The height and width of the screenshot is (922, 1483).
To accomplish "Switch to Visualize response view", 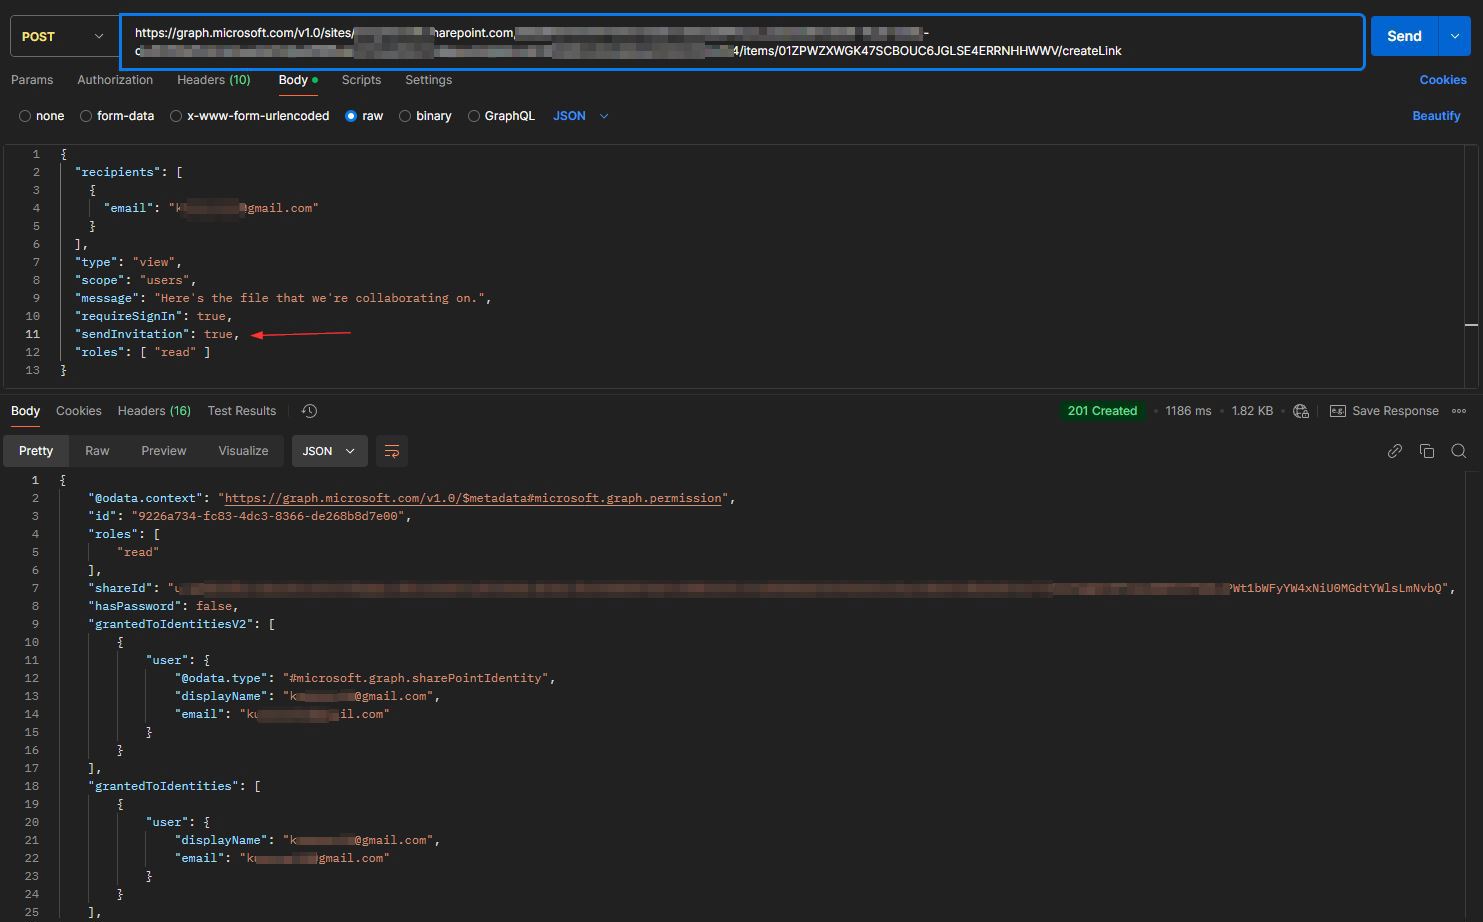I will (x=243, y=451).
